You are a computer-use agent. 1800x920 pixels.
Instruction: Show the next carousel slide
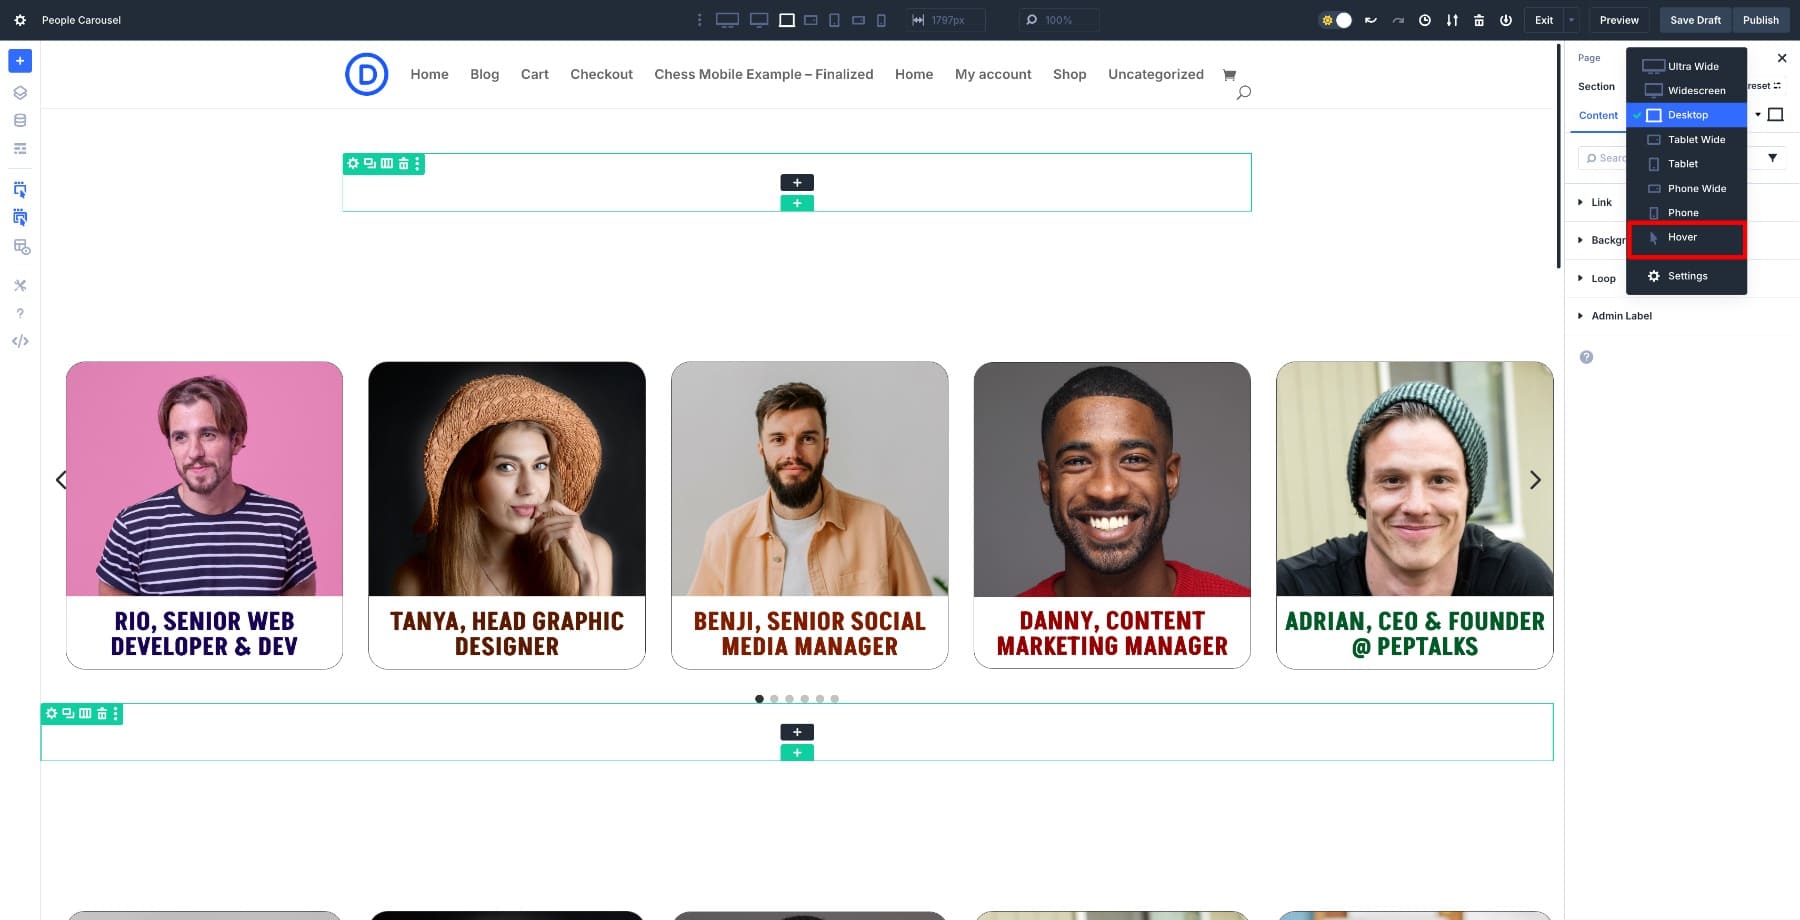click(1535, 480)
